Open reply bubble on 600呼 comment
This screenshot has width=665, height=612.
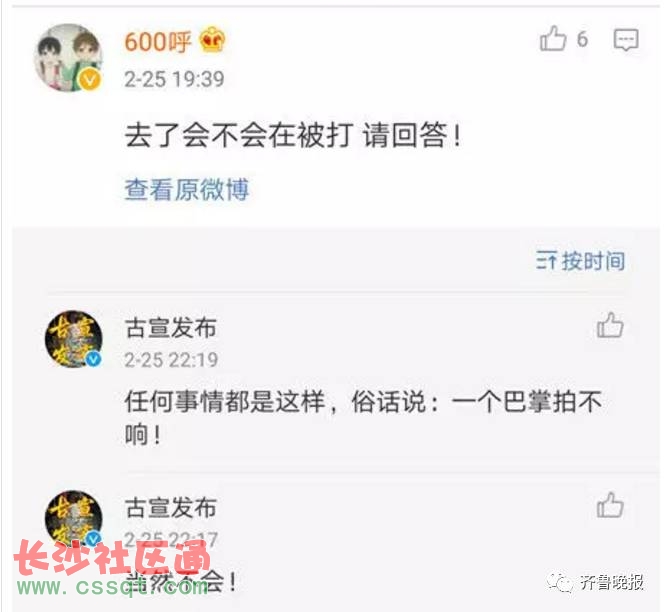click(x=626, y=40)
